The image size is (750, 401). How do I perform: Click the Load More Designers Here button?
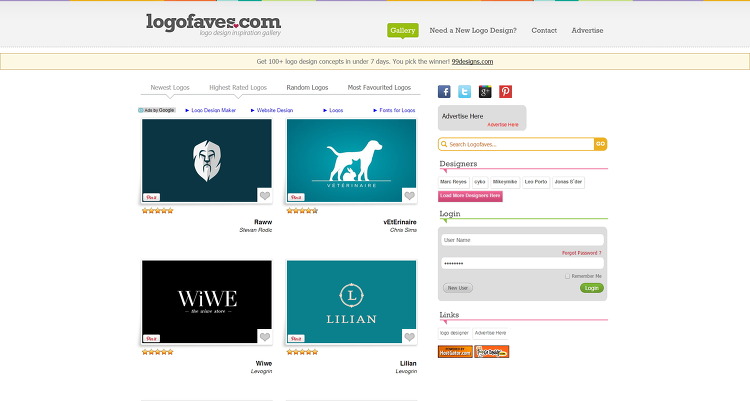470,196
